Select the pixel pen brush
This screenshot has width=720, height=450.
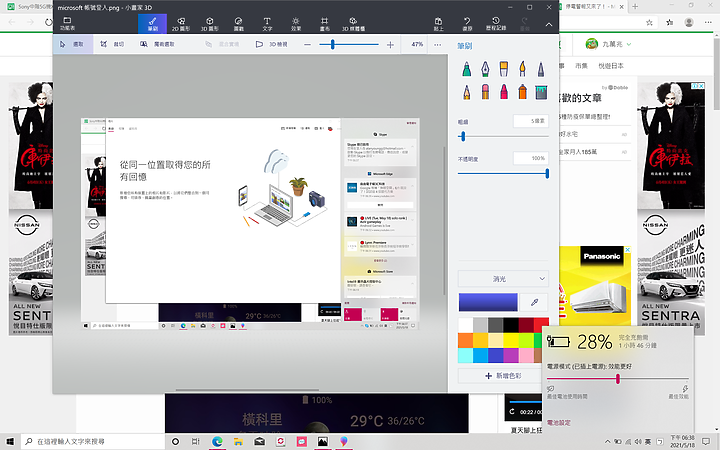pos(541,69)
